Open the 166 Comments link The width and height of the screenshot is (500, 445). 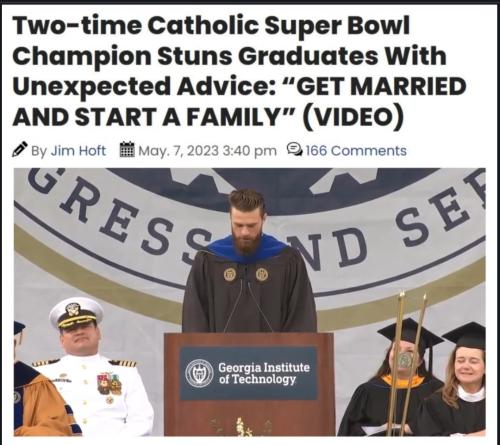coord(356,151)
